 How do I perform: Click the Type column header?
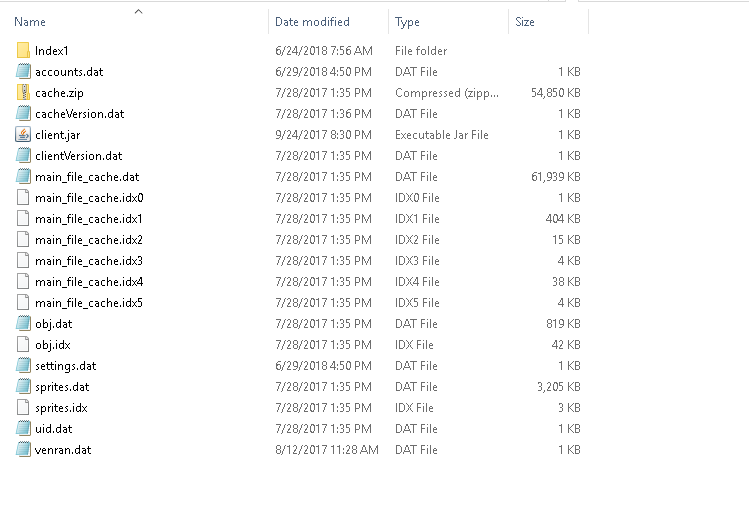coord(407,22)
